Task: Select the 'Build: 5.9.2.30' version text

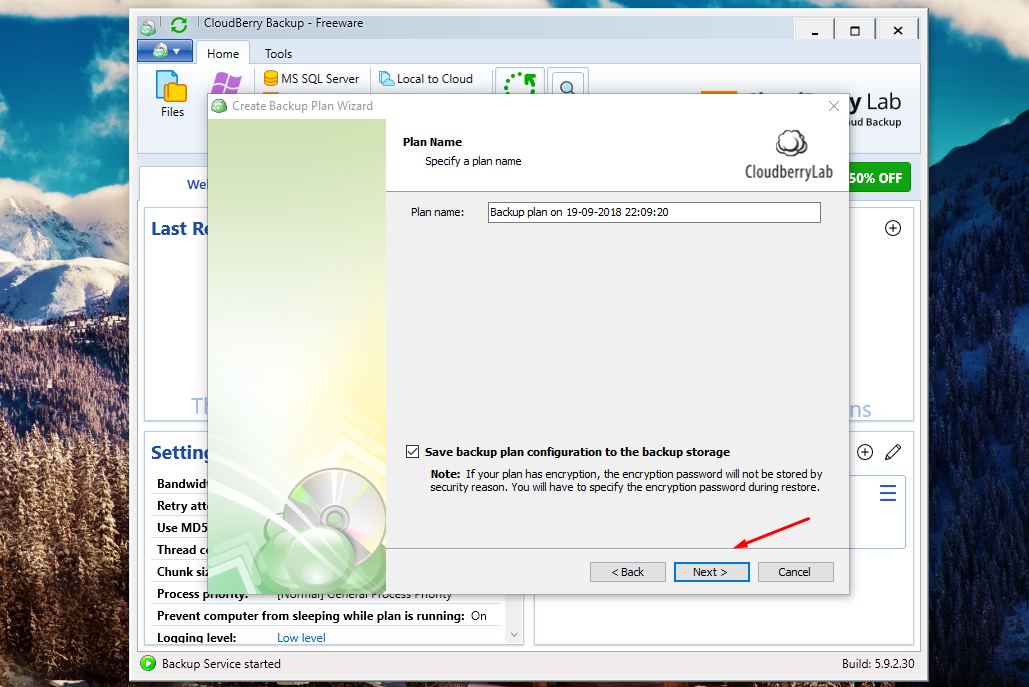Action: 878,663
